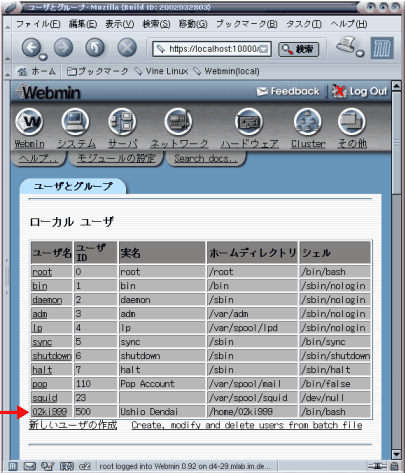The height and width of the screenshot is (473, 405).
Task: Open the 02ki999 user link
Action: [x=49, y=412]
